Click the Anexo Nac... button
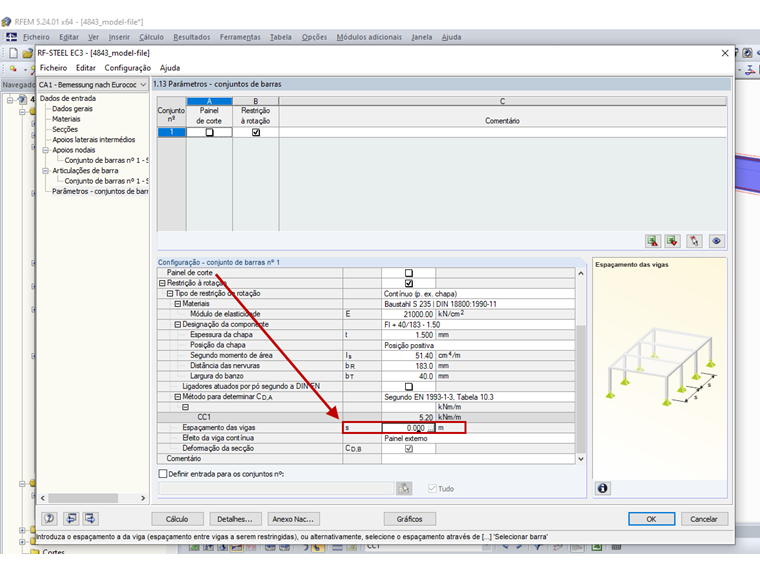The width and height of the screenshot is (760, 570). (293, 519)
